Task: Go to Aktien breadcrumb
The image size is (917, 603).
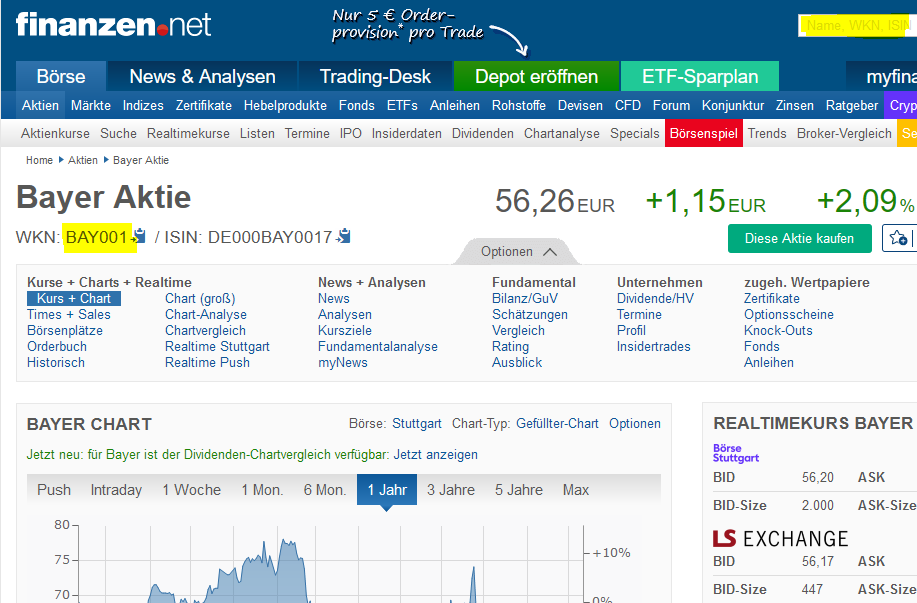Action: coord(82,160)
